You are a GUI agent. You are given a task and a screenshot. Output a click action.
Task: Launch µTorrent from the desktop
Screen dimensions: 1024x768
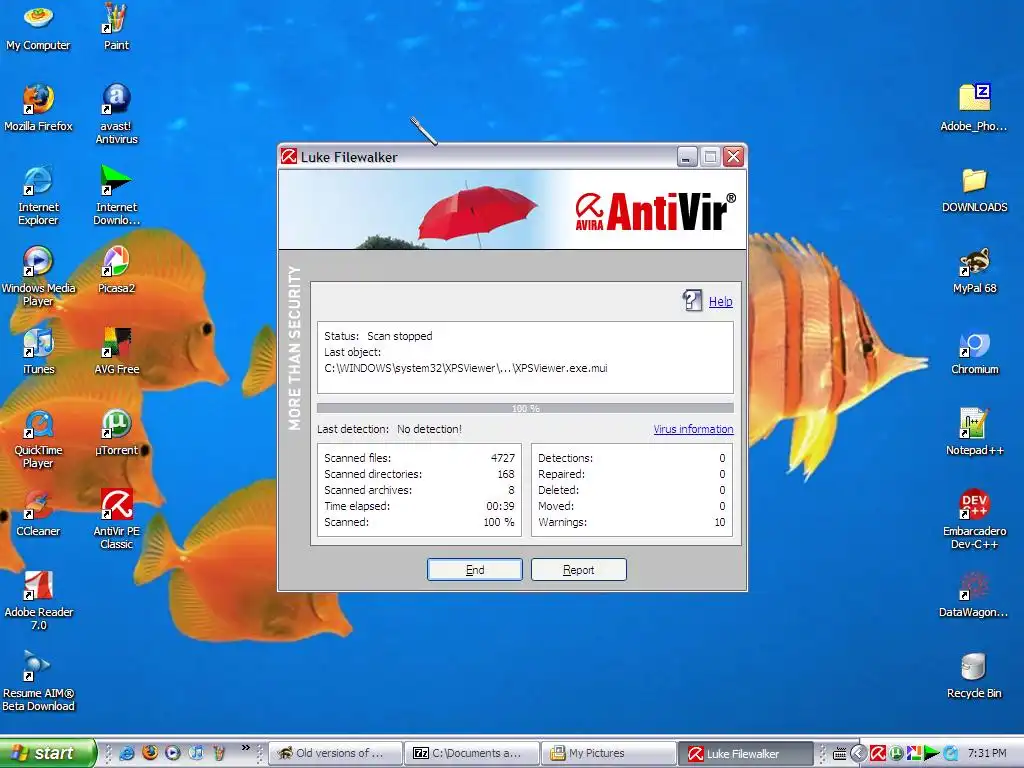pyautogui.click(x=116, y=432)
